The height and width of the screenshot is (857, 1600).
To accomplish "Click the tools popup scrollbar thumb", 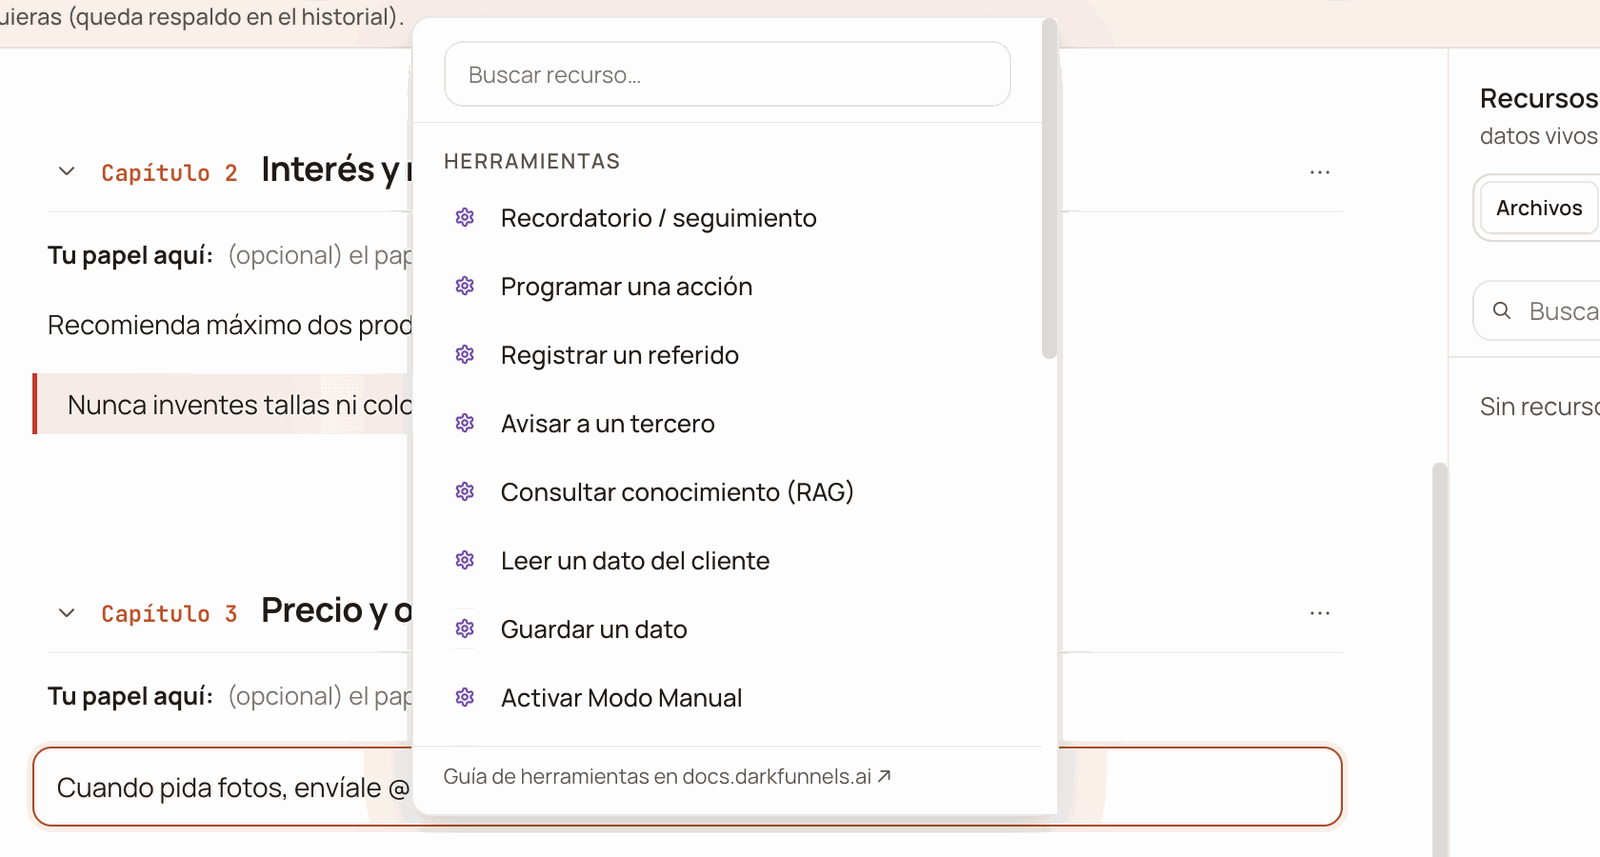I will click(1049, 188).
